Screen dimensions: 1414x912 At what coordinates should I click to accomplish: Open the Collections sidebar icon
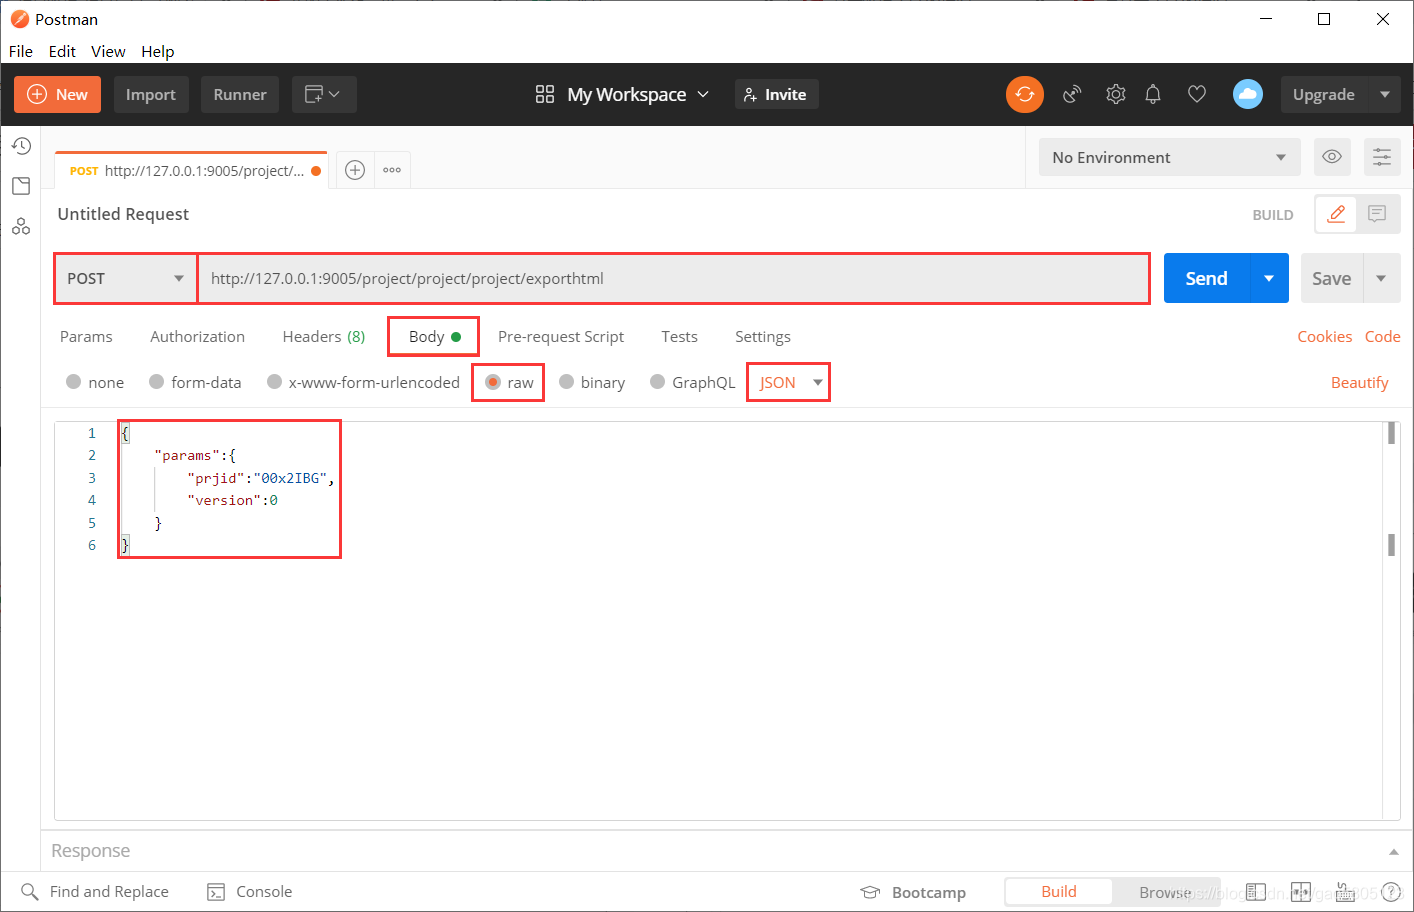point(21,186)
